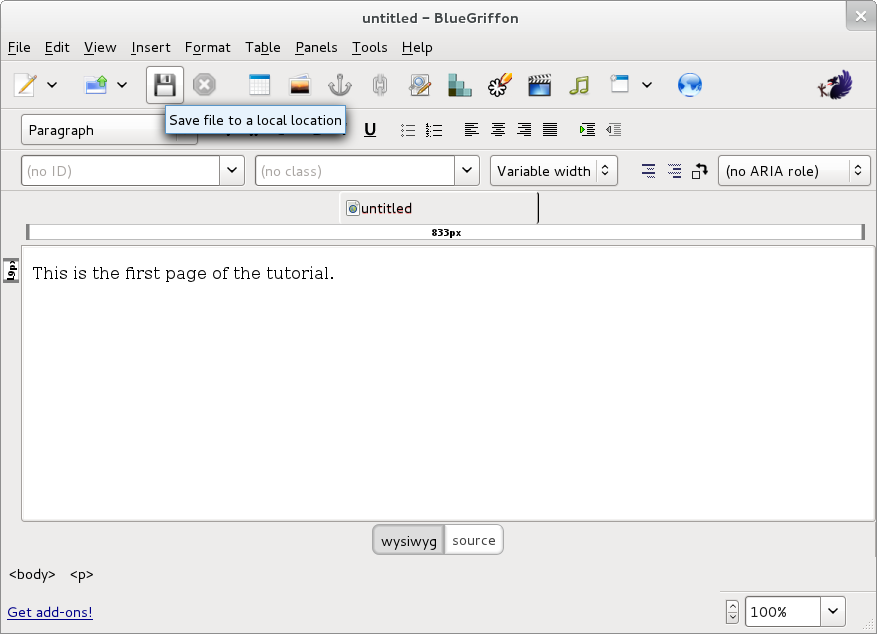Click the Save file floppy disk icon
The width and height of the screenshot is (877, 634).
(165, 85)
